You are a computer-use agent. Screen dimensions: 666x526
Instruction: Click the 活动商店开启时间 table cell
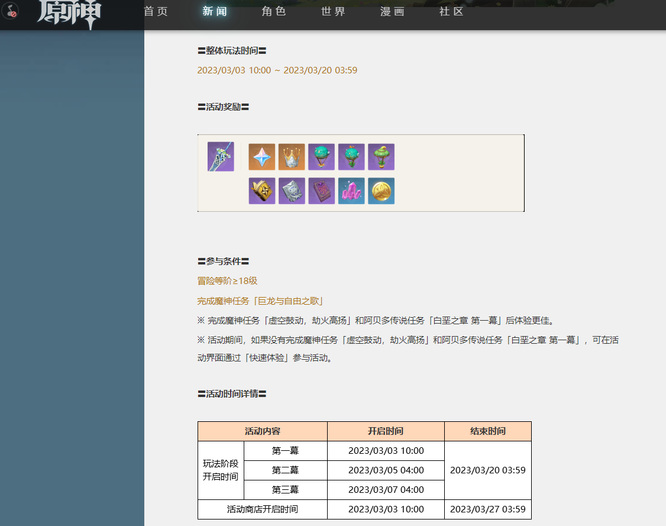(x=262, y=509)
